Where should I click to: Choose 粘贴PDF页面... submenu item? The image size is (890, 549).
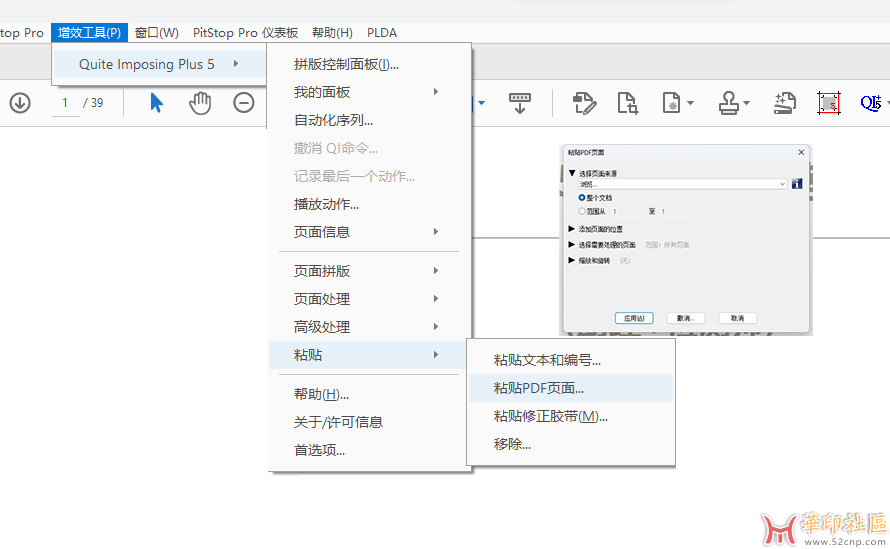click(x=571, y=388)
